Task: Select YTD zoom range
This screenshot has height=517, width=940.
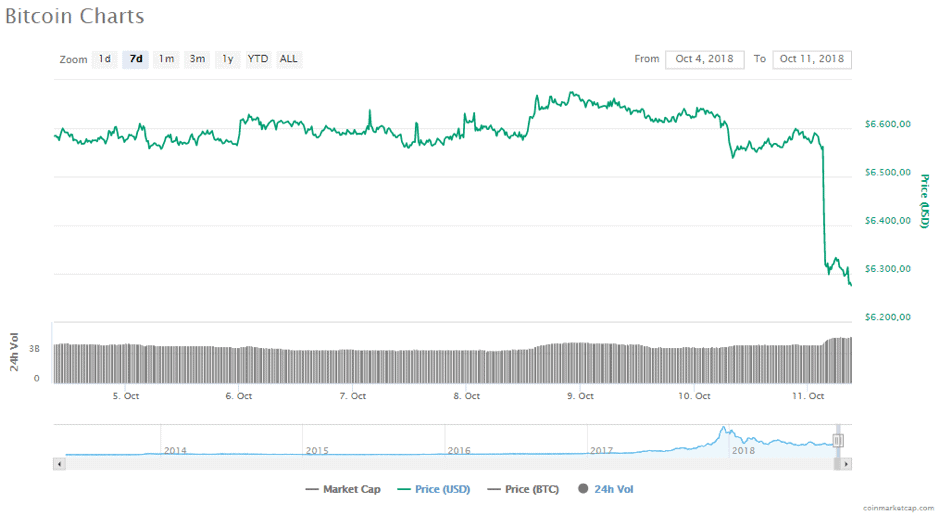Action: [258, 59]
